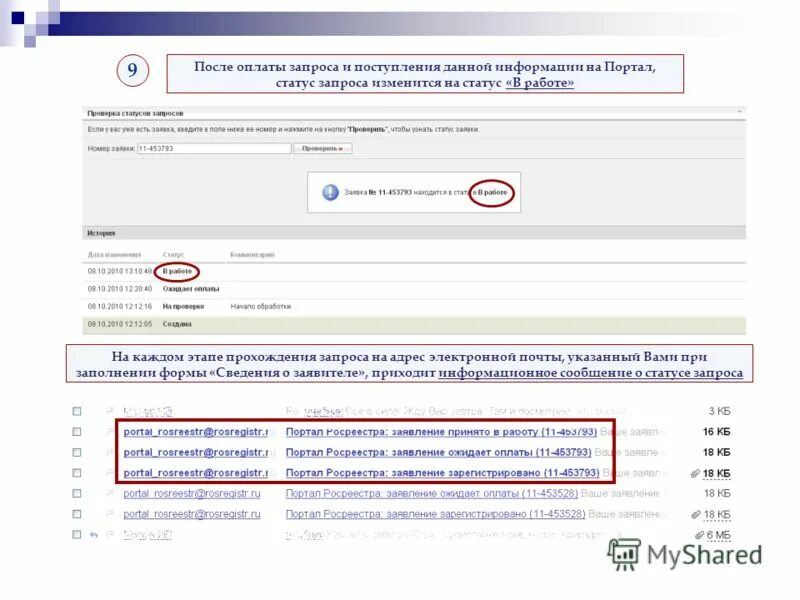Check the box of the 6 МБ email row
Screen dimensions: 800x600
coord(77,535)
